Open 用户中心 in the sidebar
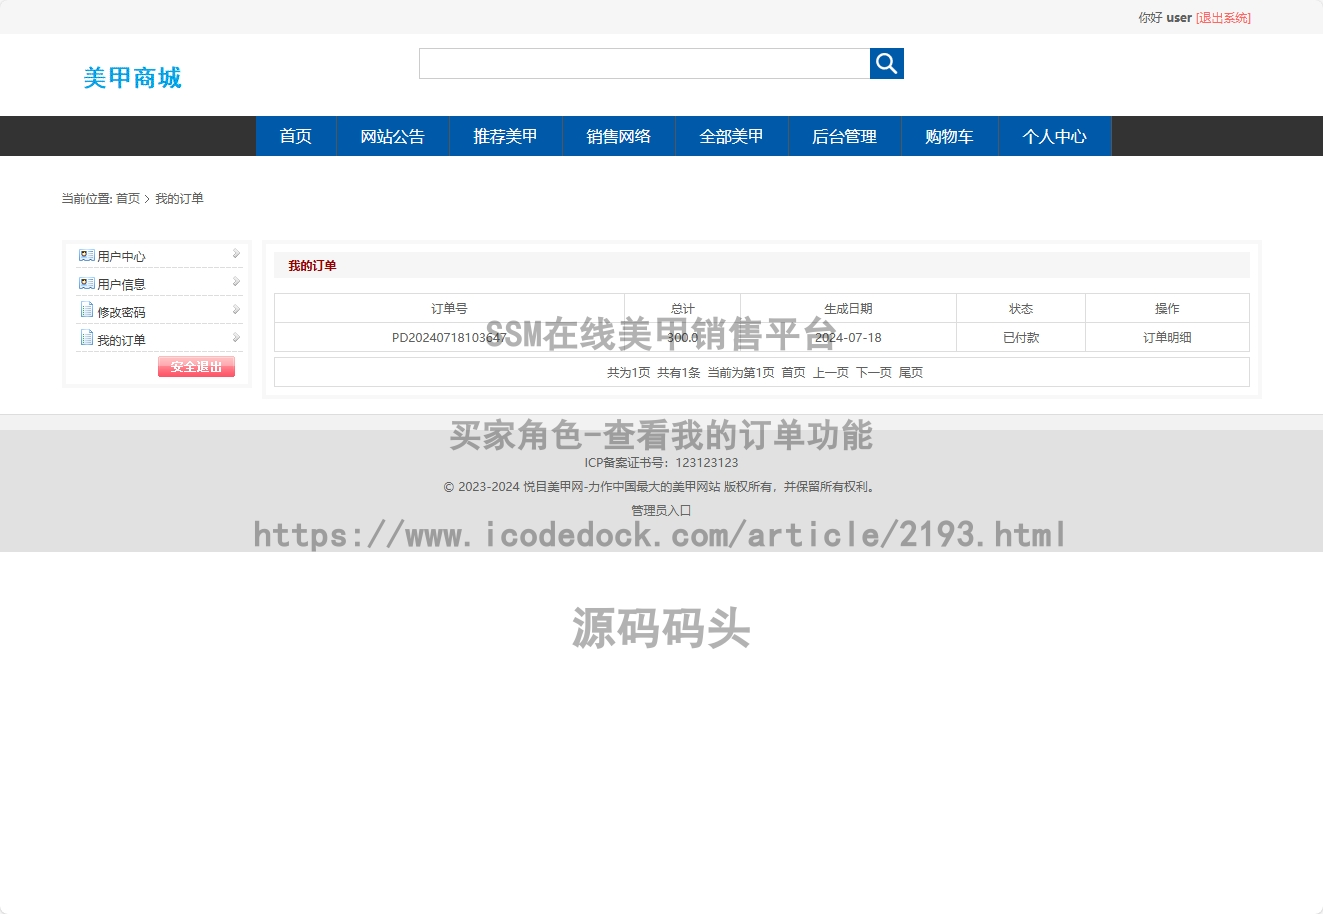This screenshot has height=914, width=1323. (x=121, y=257)
